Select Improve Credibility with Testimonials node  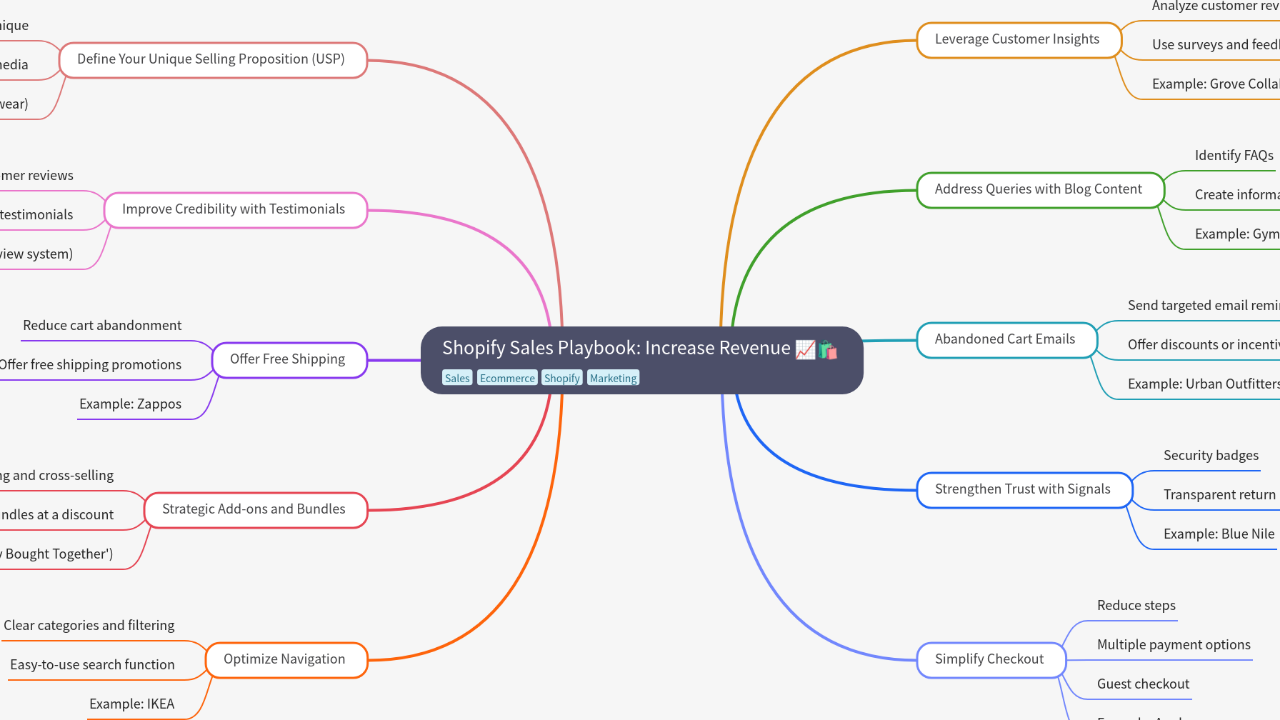click(x=234, y=209)
